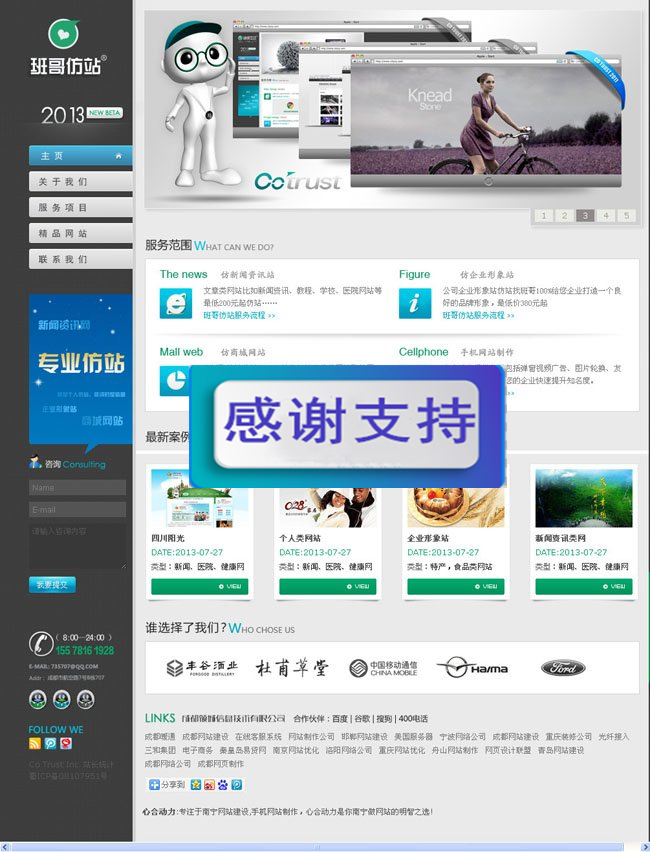Switch banner to slide 4
The height and width of the screenshot is (852, 650).
[606, 216]
